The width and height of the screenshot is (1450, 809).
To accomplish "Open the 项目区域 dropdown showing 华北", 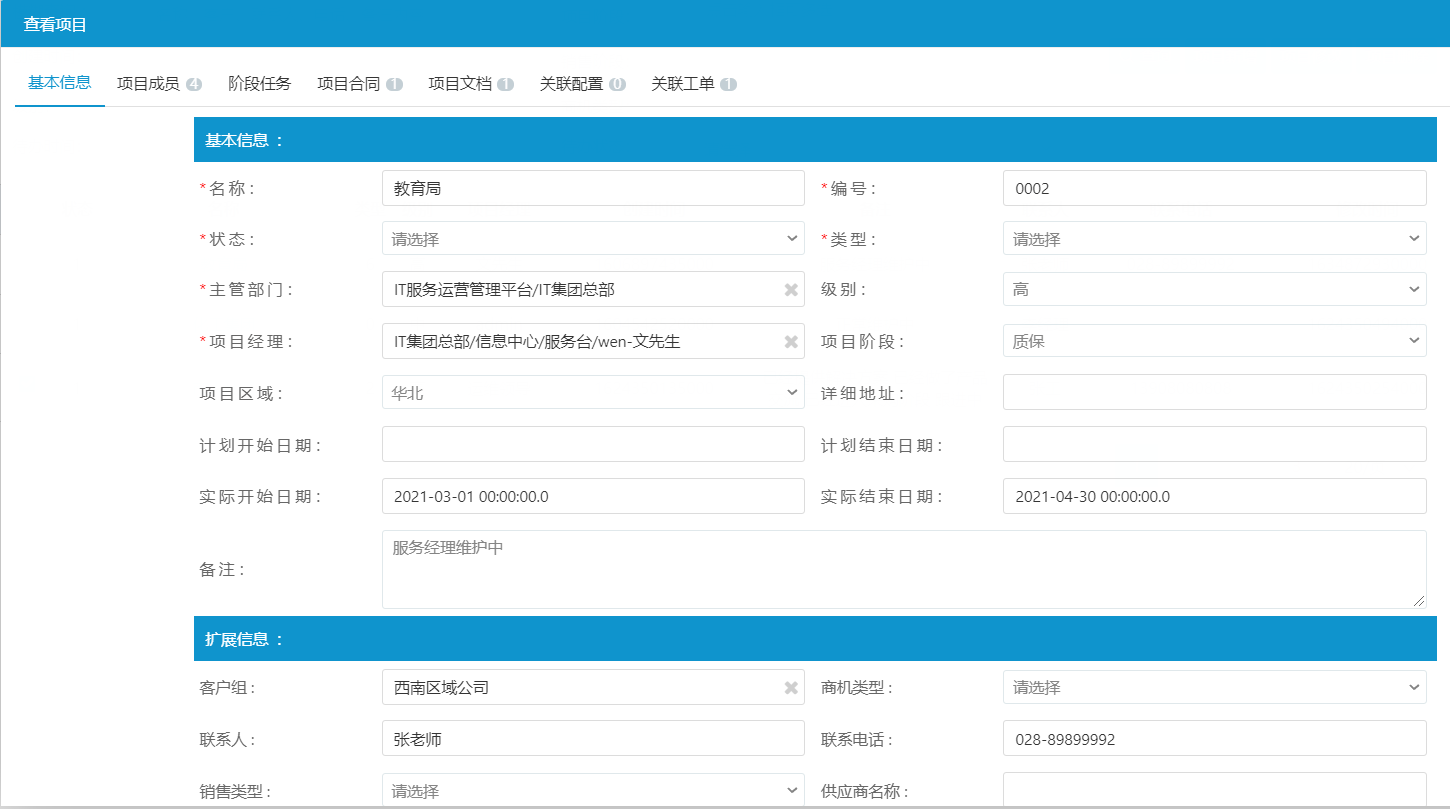I will click(593, 392).
